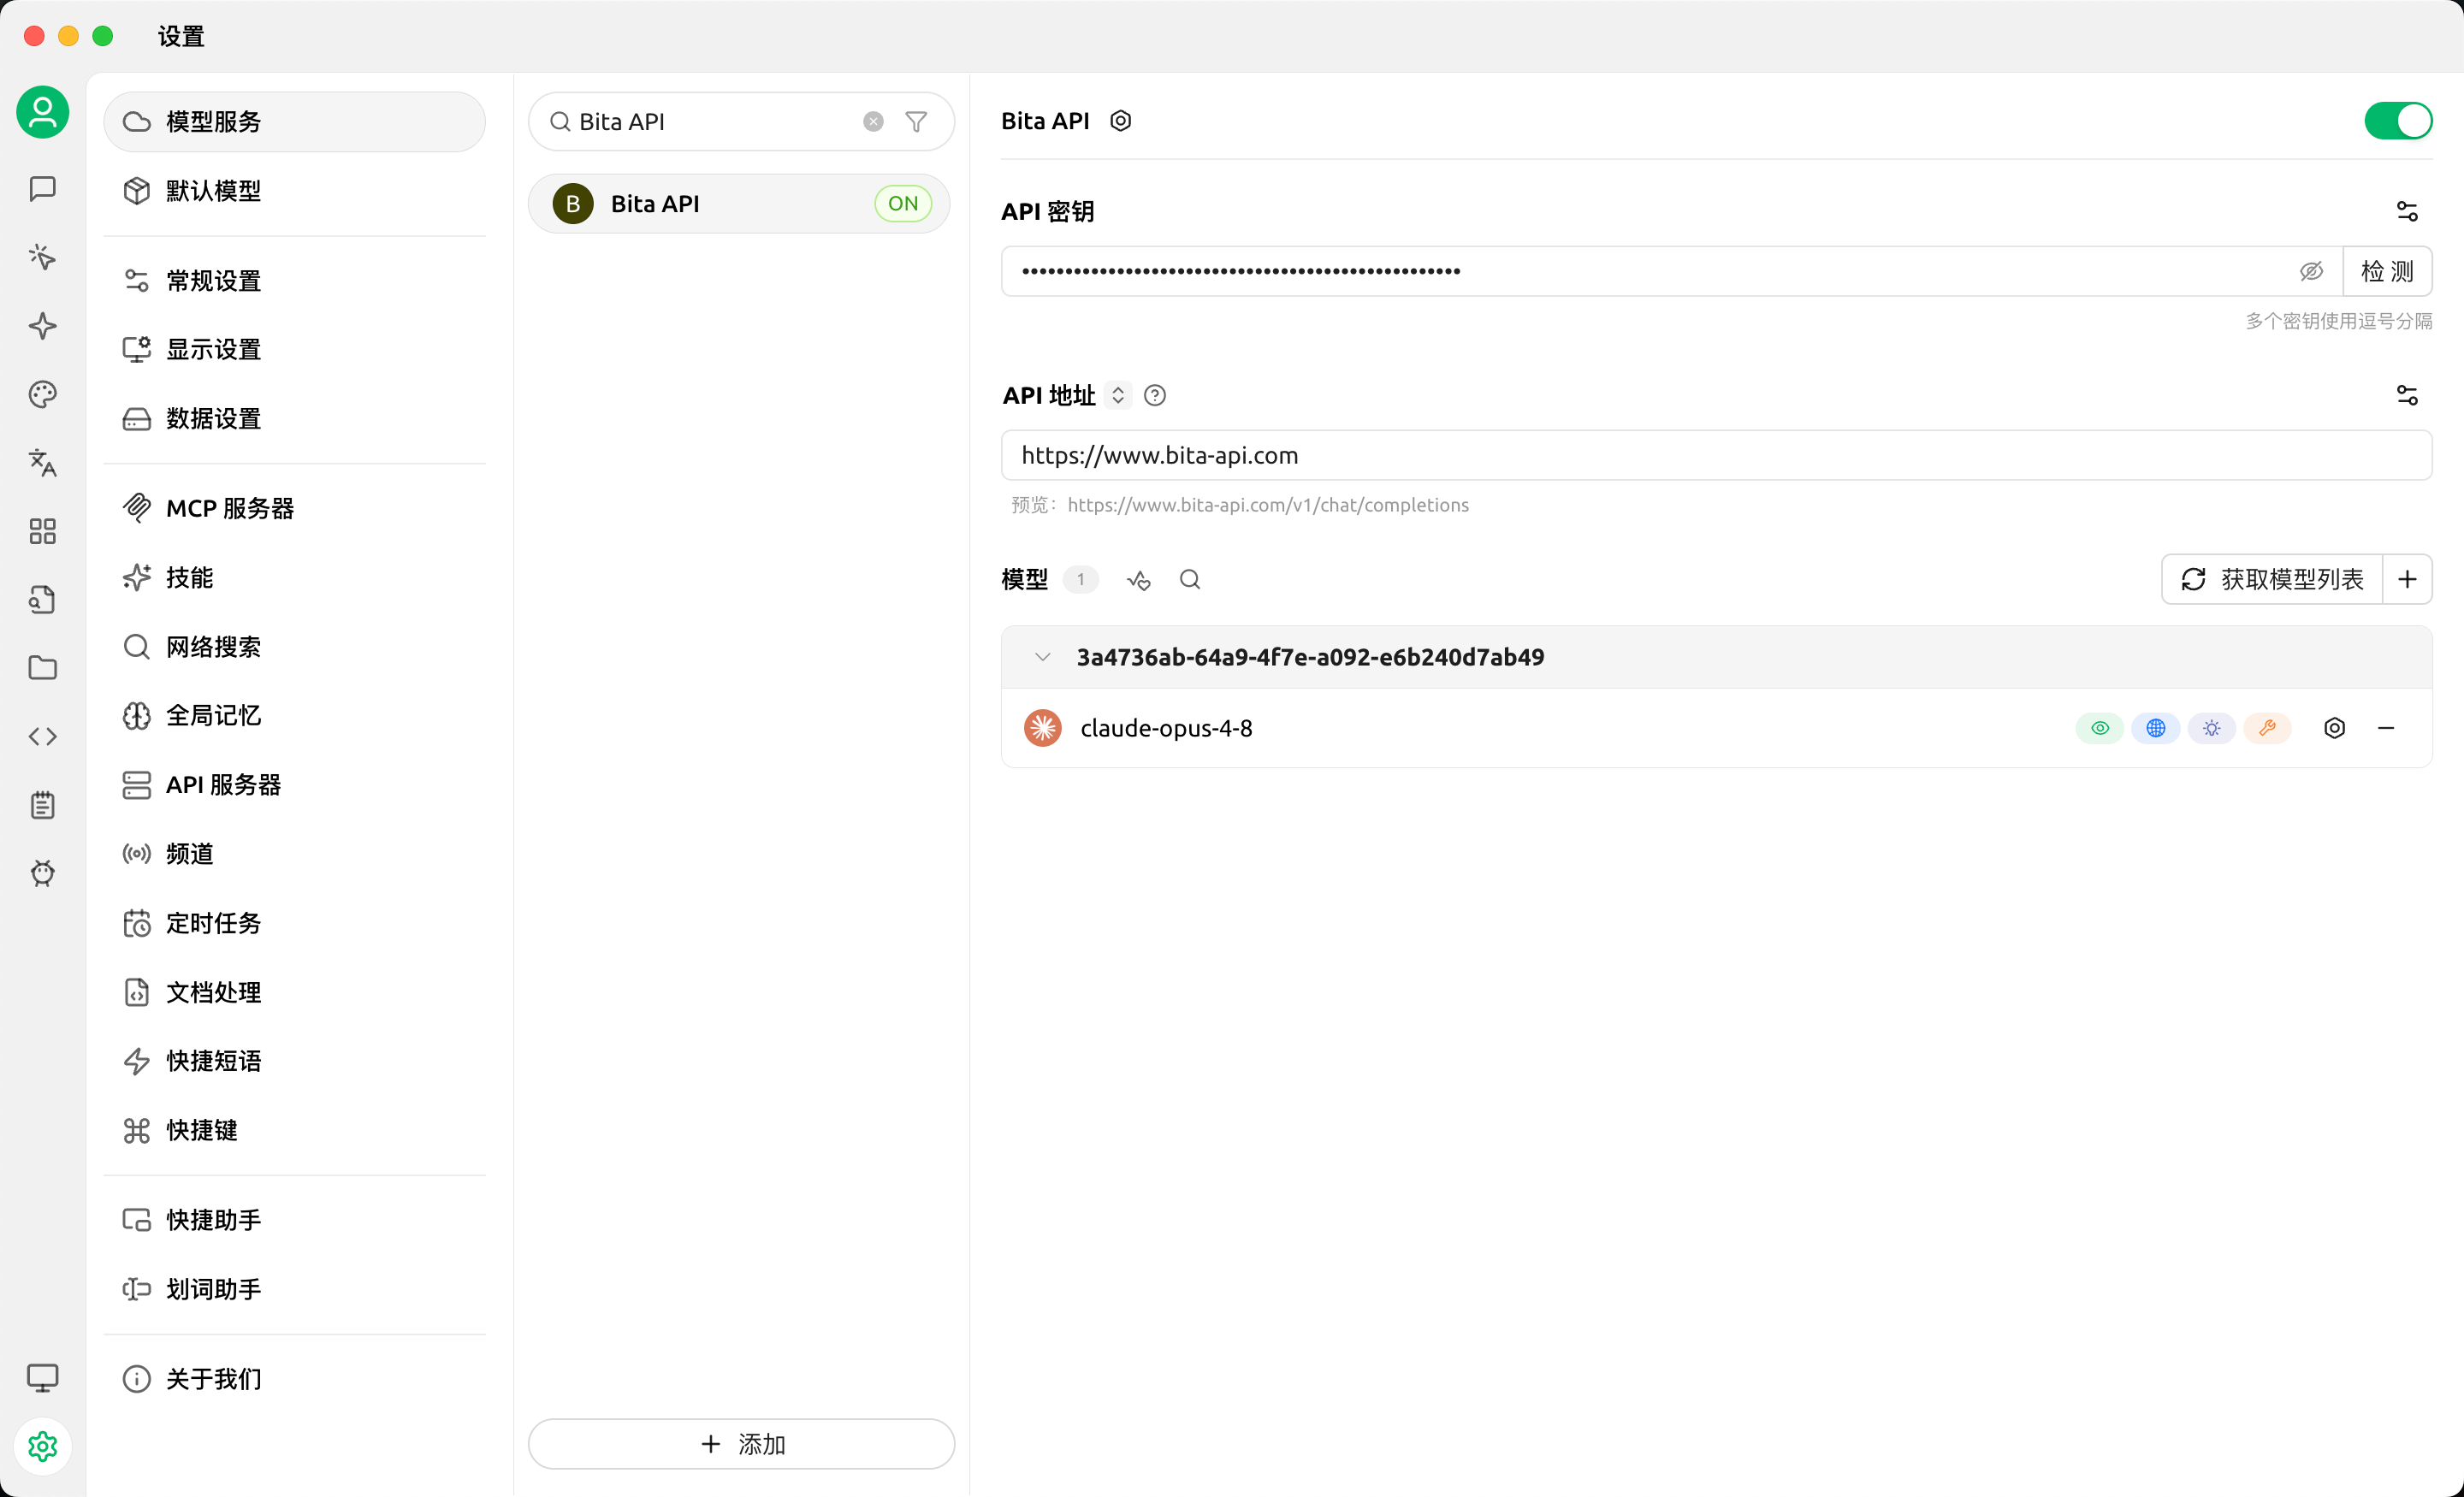Image resolution: width=2464 pixels, height=1497 pixels.
Task: Open 文档处理 section
Action: click(294, 991)
